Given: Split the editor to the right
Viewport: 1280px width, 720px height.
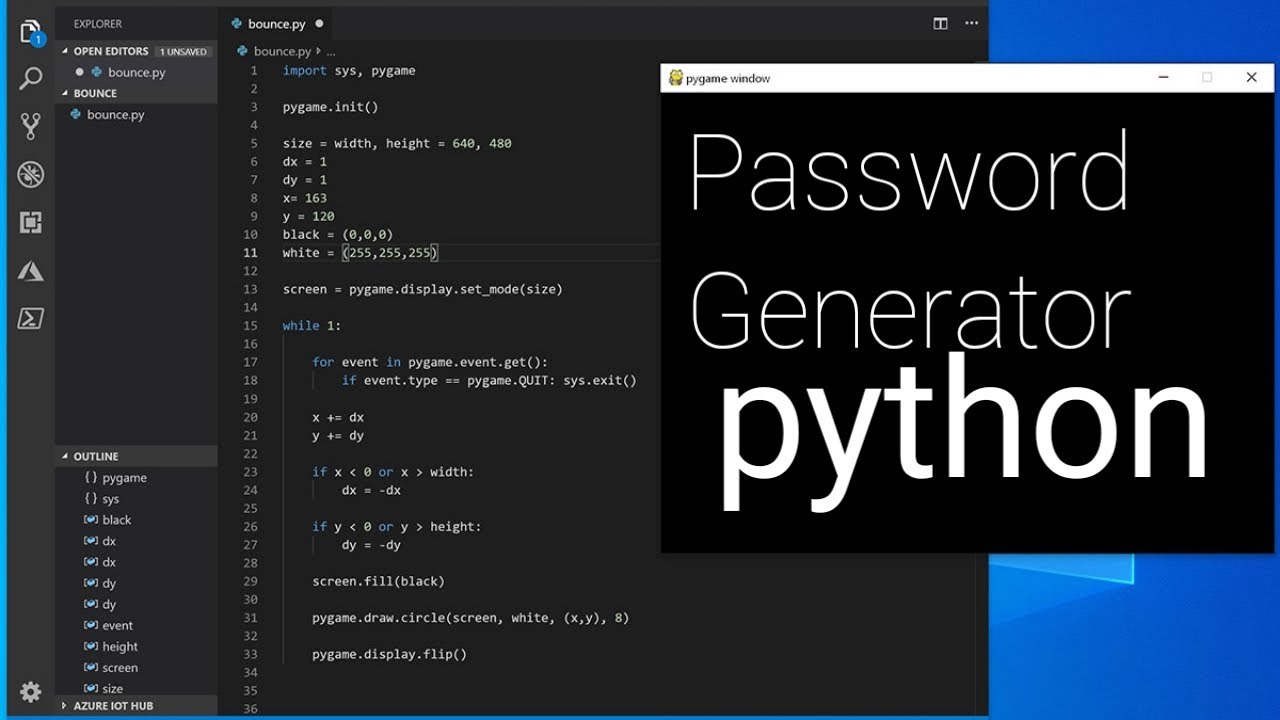Looking at the screenshot, I should [940, 23].
